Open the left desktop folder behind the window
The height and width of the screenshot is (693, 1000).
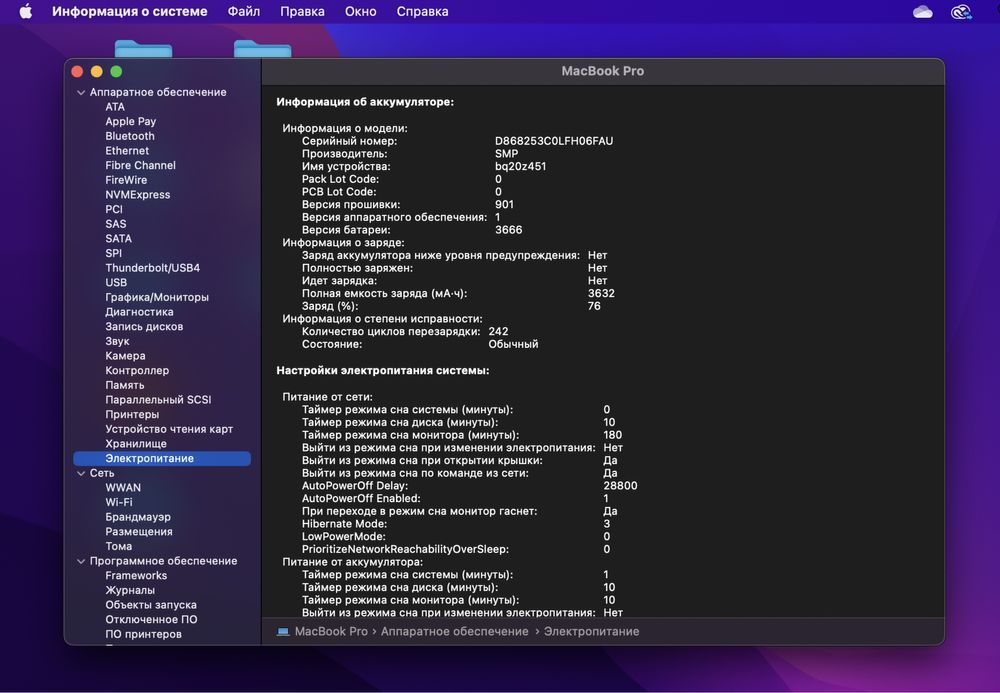[x=143, y=49]
